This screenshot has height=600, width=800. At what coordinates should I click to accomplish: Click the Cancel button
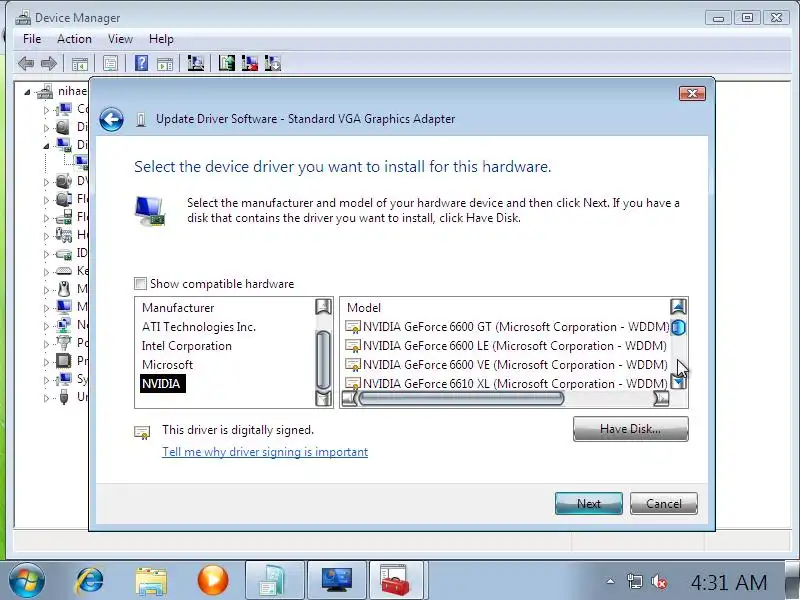click(664, 504)
